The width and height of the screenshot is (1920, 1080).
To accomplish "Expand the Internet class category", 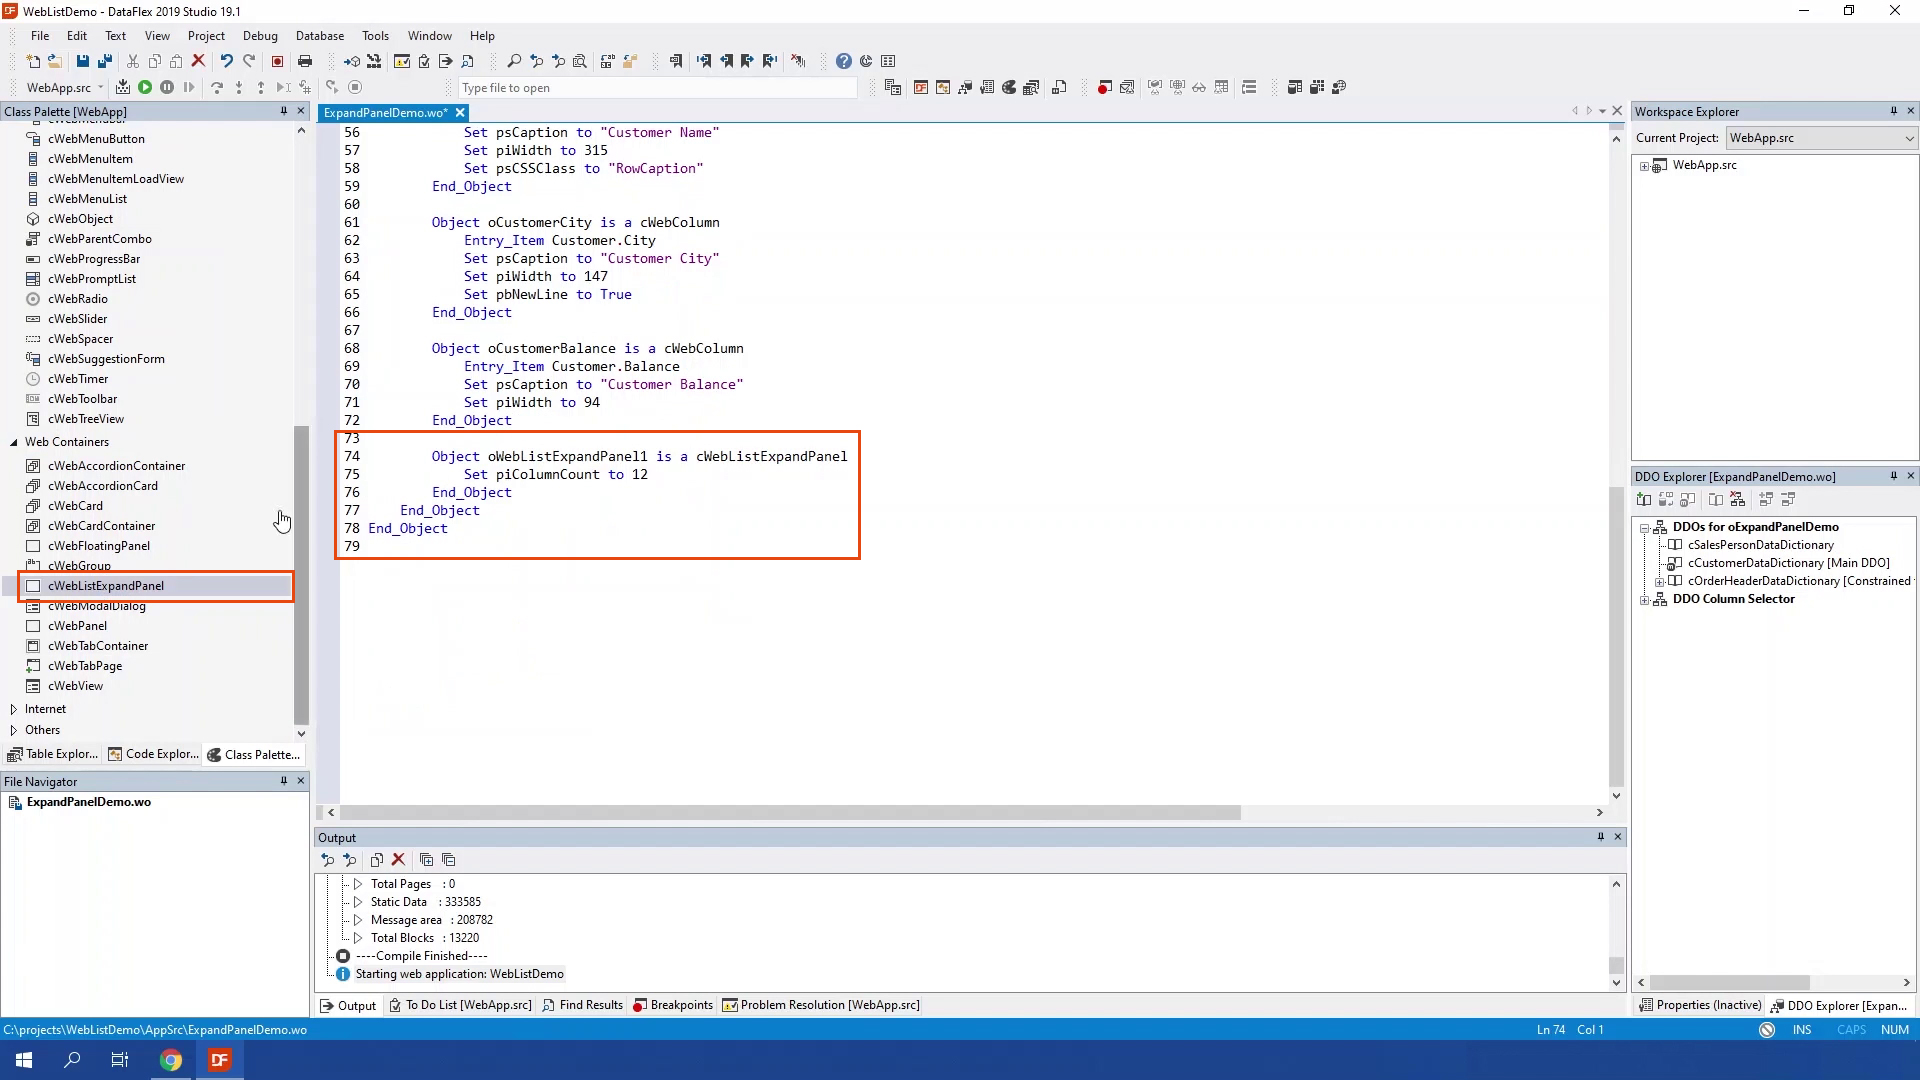I will pyautogui.click(x=14, y=709).
